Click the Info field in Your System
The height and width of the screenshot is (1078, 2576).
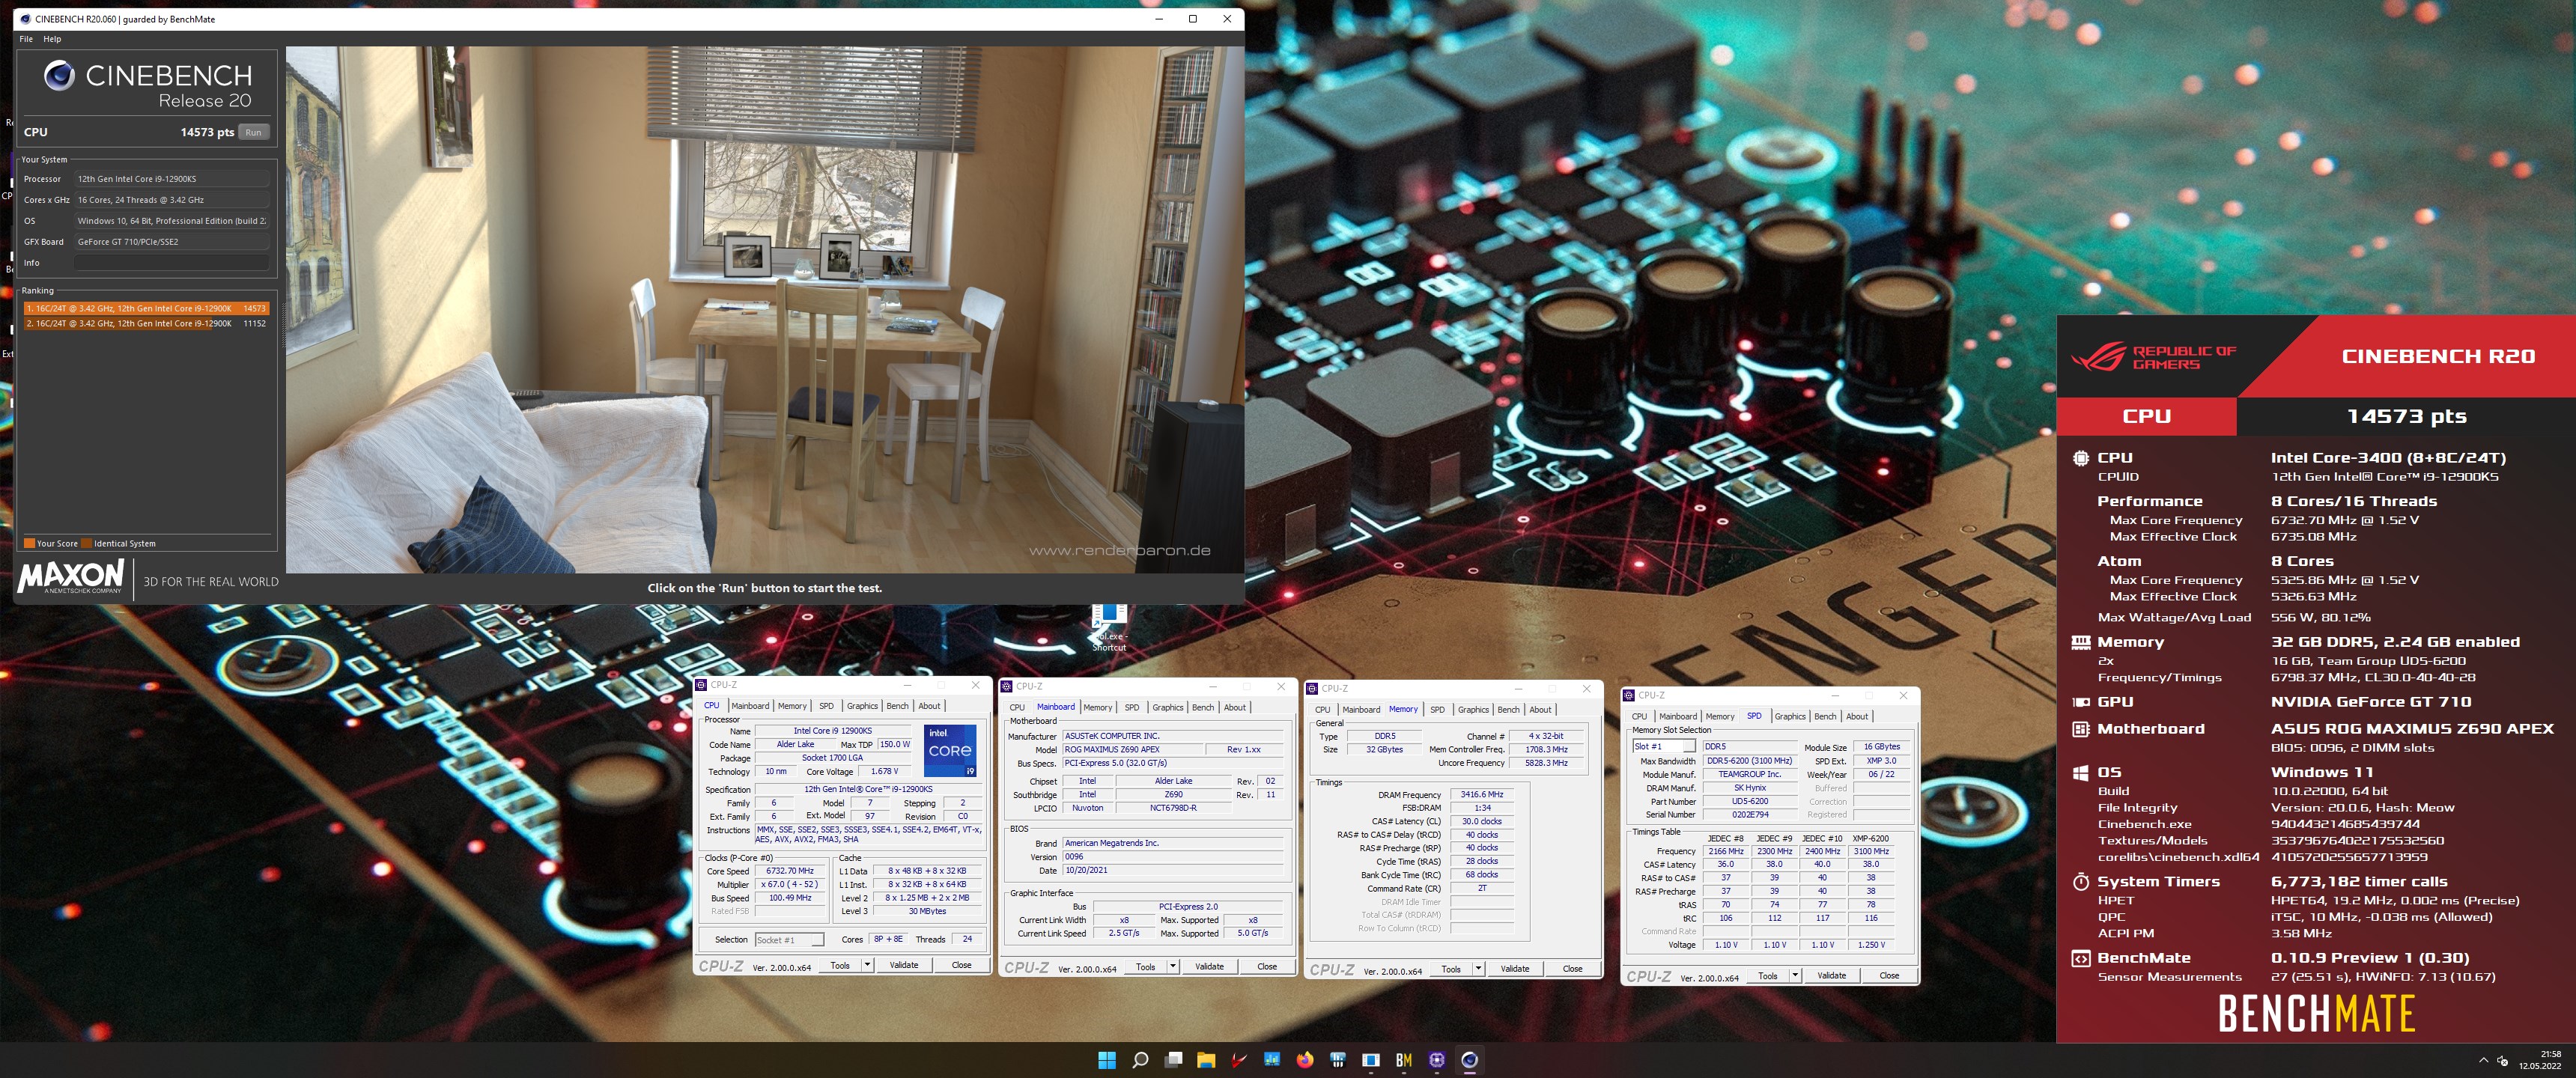[x=172, y=263]
